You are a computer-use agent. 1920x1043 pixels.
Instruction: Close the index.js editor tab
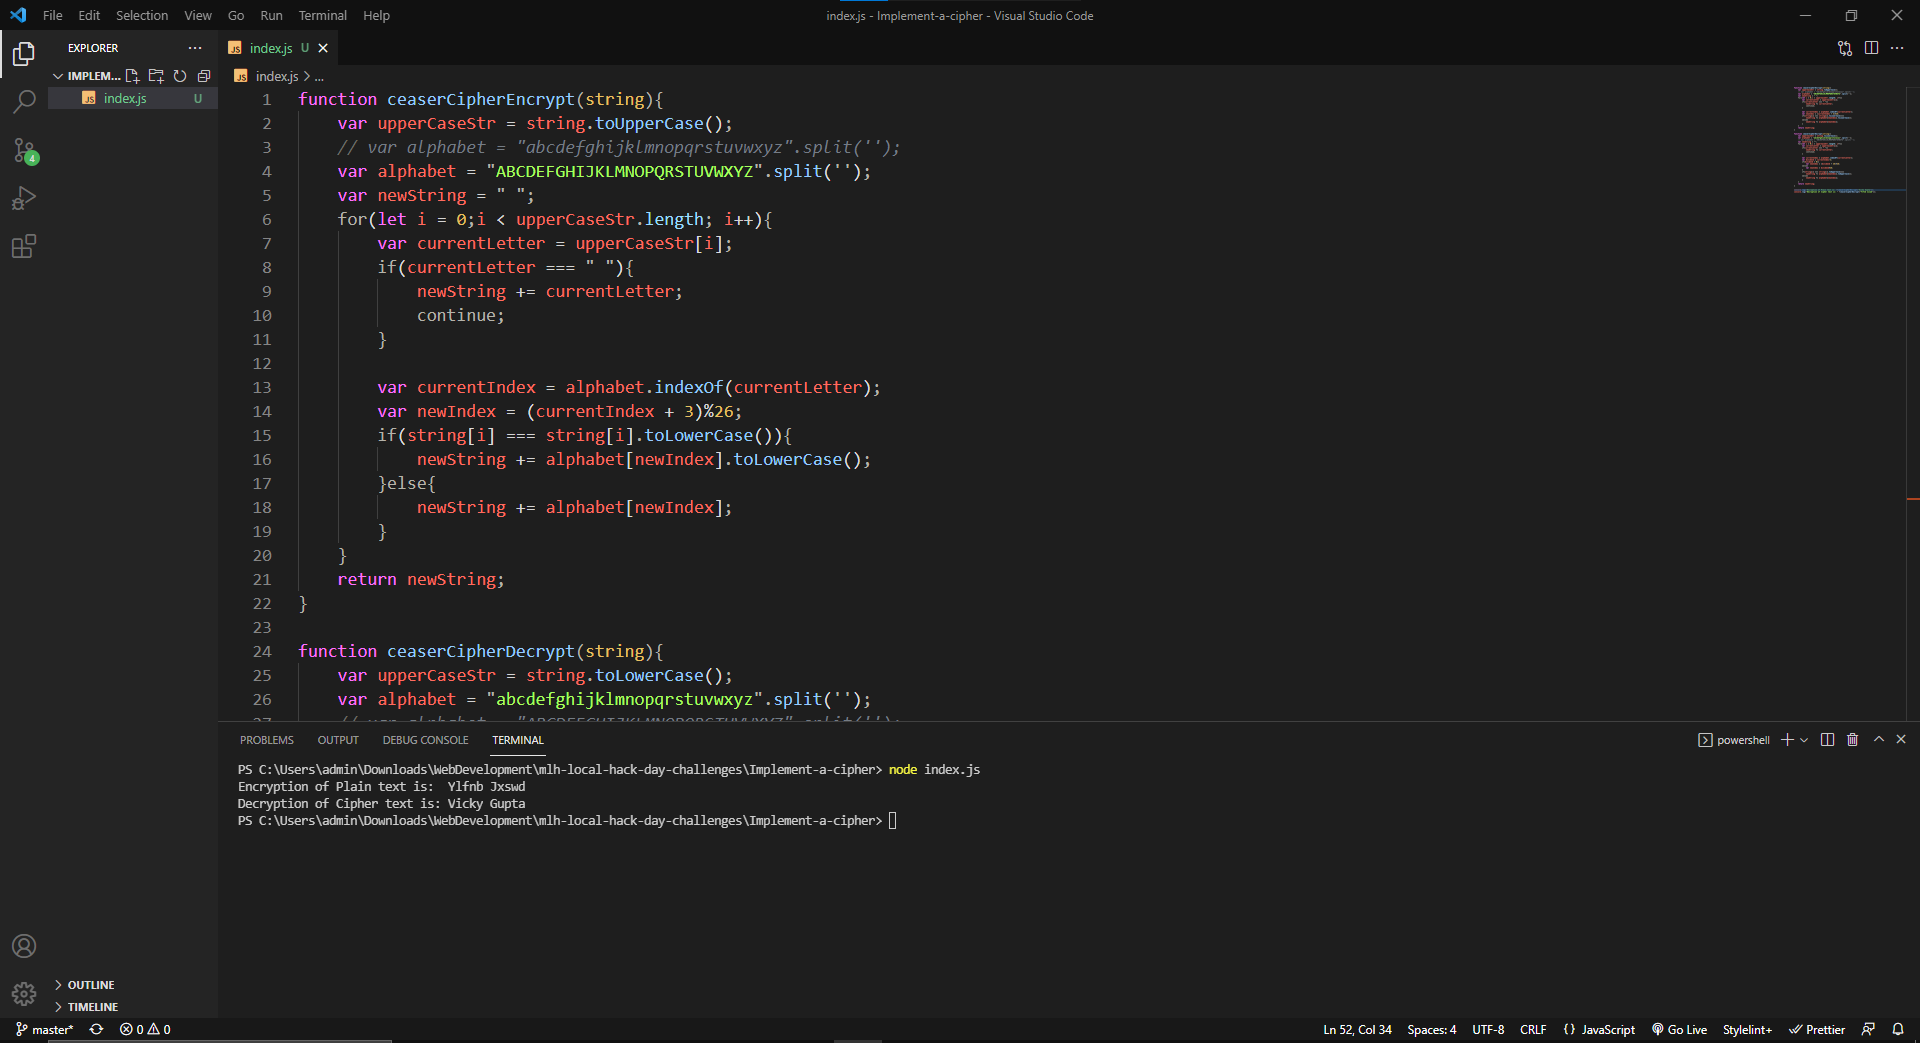pyautogui.click(x=323, y=48)
